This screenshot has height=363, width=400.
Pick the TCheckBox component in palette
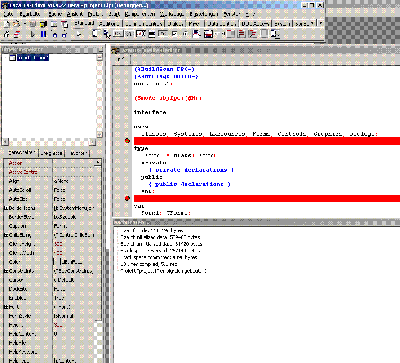coord(174,33)
